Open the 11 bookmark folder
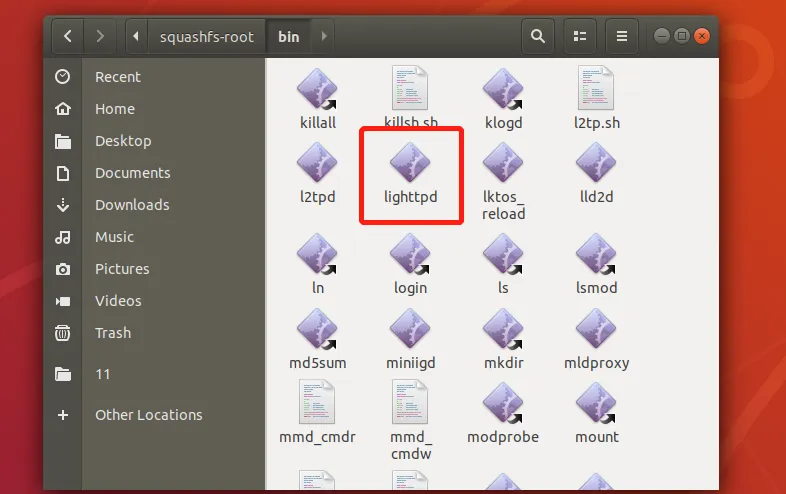Image resolution: width=786 pixels, height=494 pixels. (x=103, y=374)
